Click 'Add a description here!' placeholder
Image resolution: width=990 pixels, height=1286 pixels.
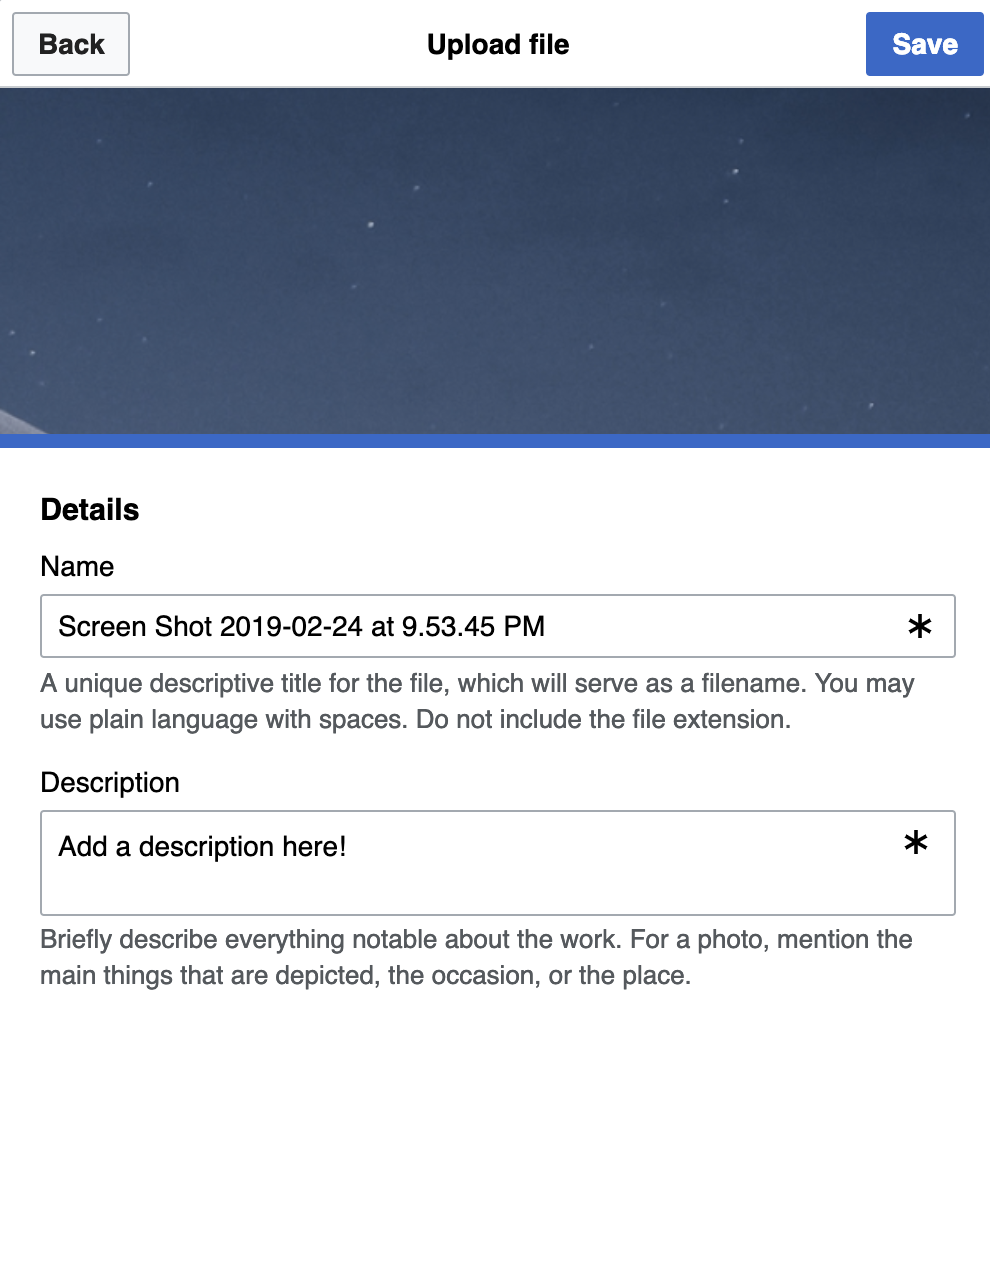click(203, 847)
